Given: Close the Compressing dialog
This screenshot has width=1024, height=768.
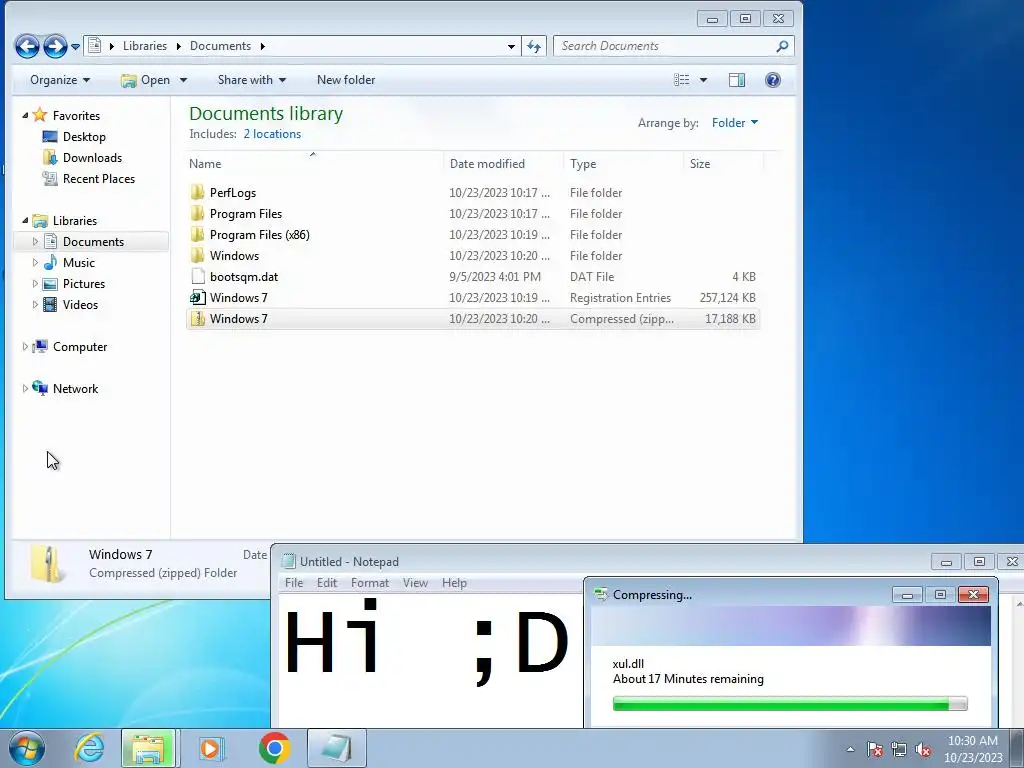Looking at the screenshot, I should pyautogui.click(x=973, y=594).
